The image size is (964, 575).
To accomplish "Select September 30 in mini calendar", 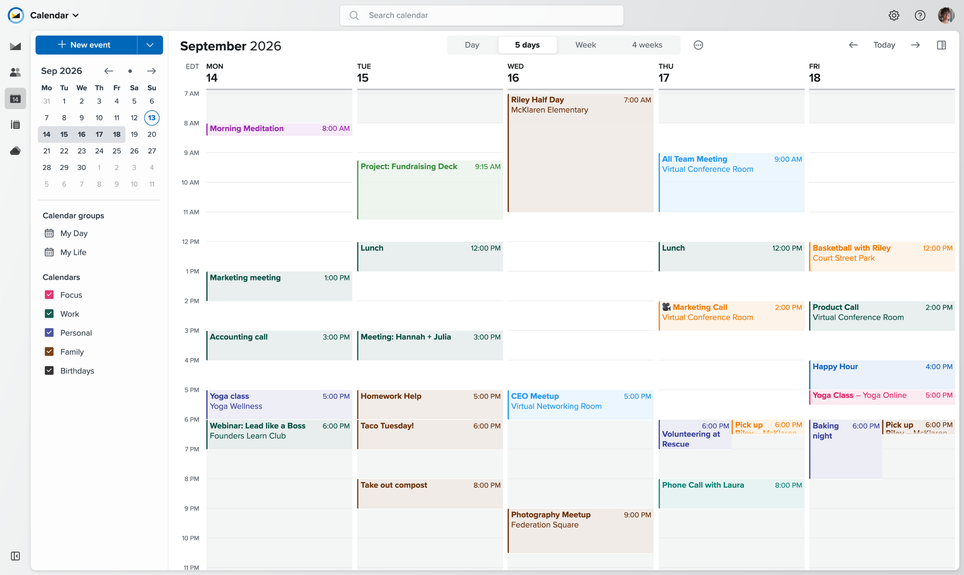I will click(x=81, y=167).
